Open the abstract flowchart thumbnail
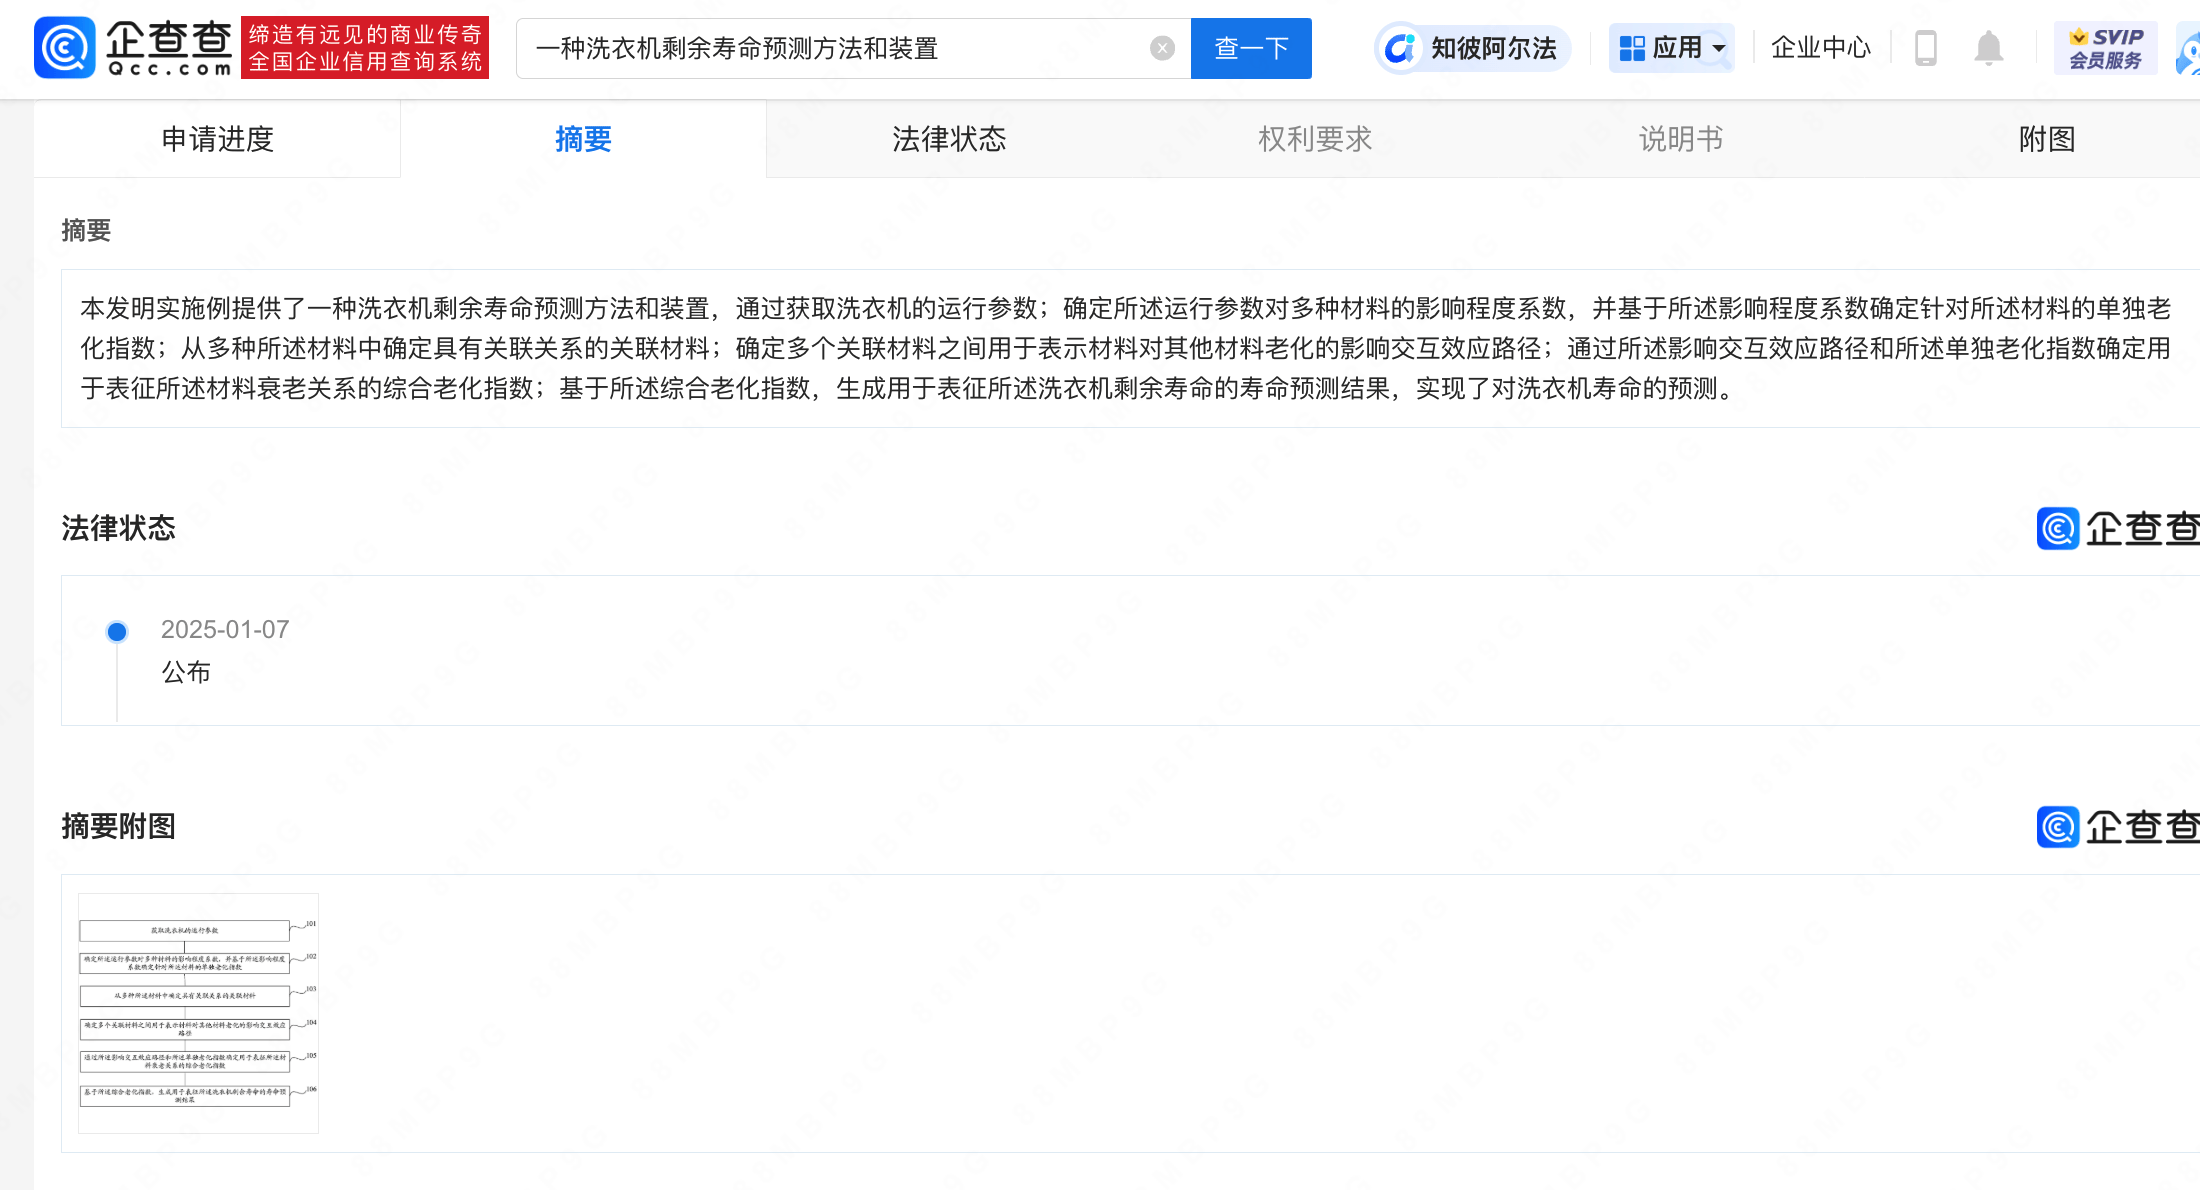 pyautogui.click(x=198, y=1013)
